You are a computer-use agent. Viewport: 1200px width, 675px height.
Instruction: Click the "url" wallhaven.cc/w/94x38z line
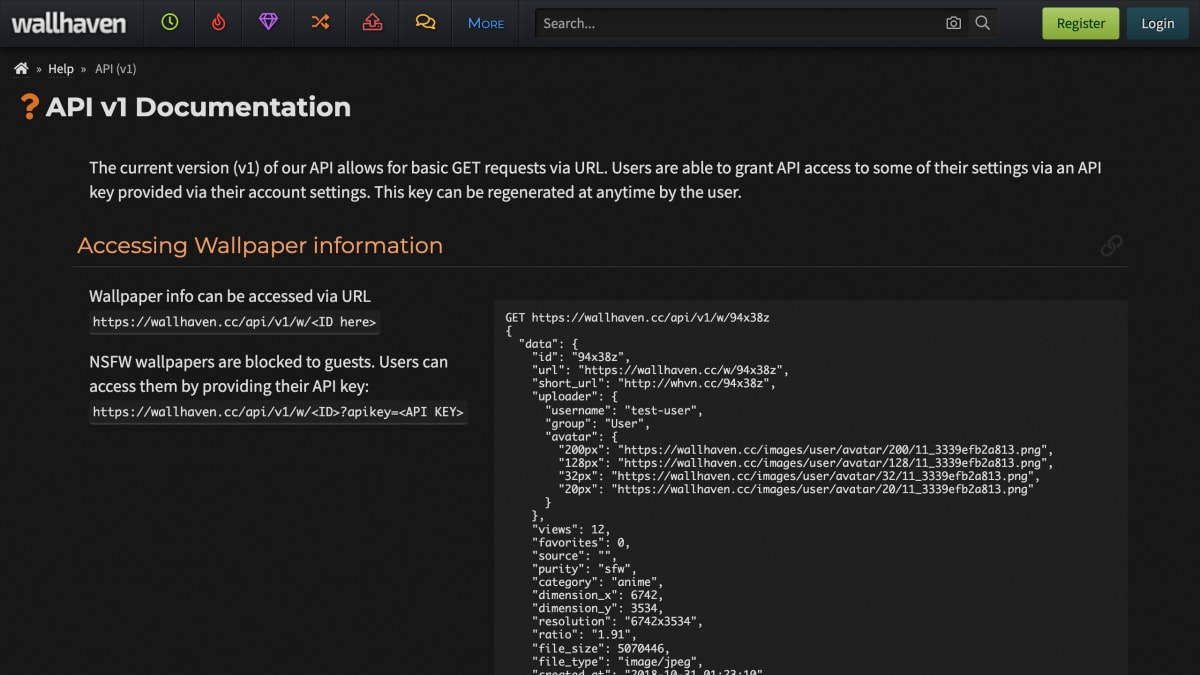click(660, 371)
